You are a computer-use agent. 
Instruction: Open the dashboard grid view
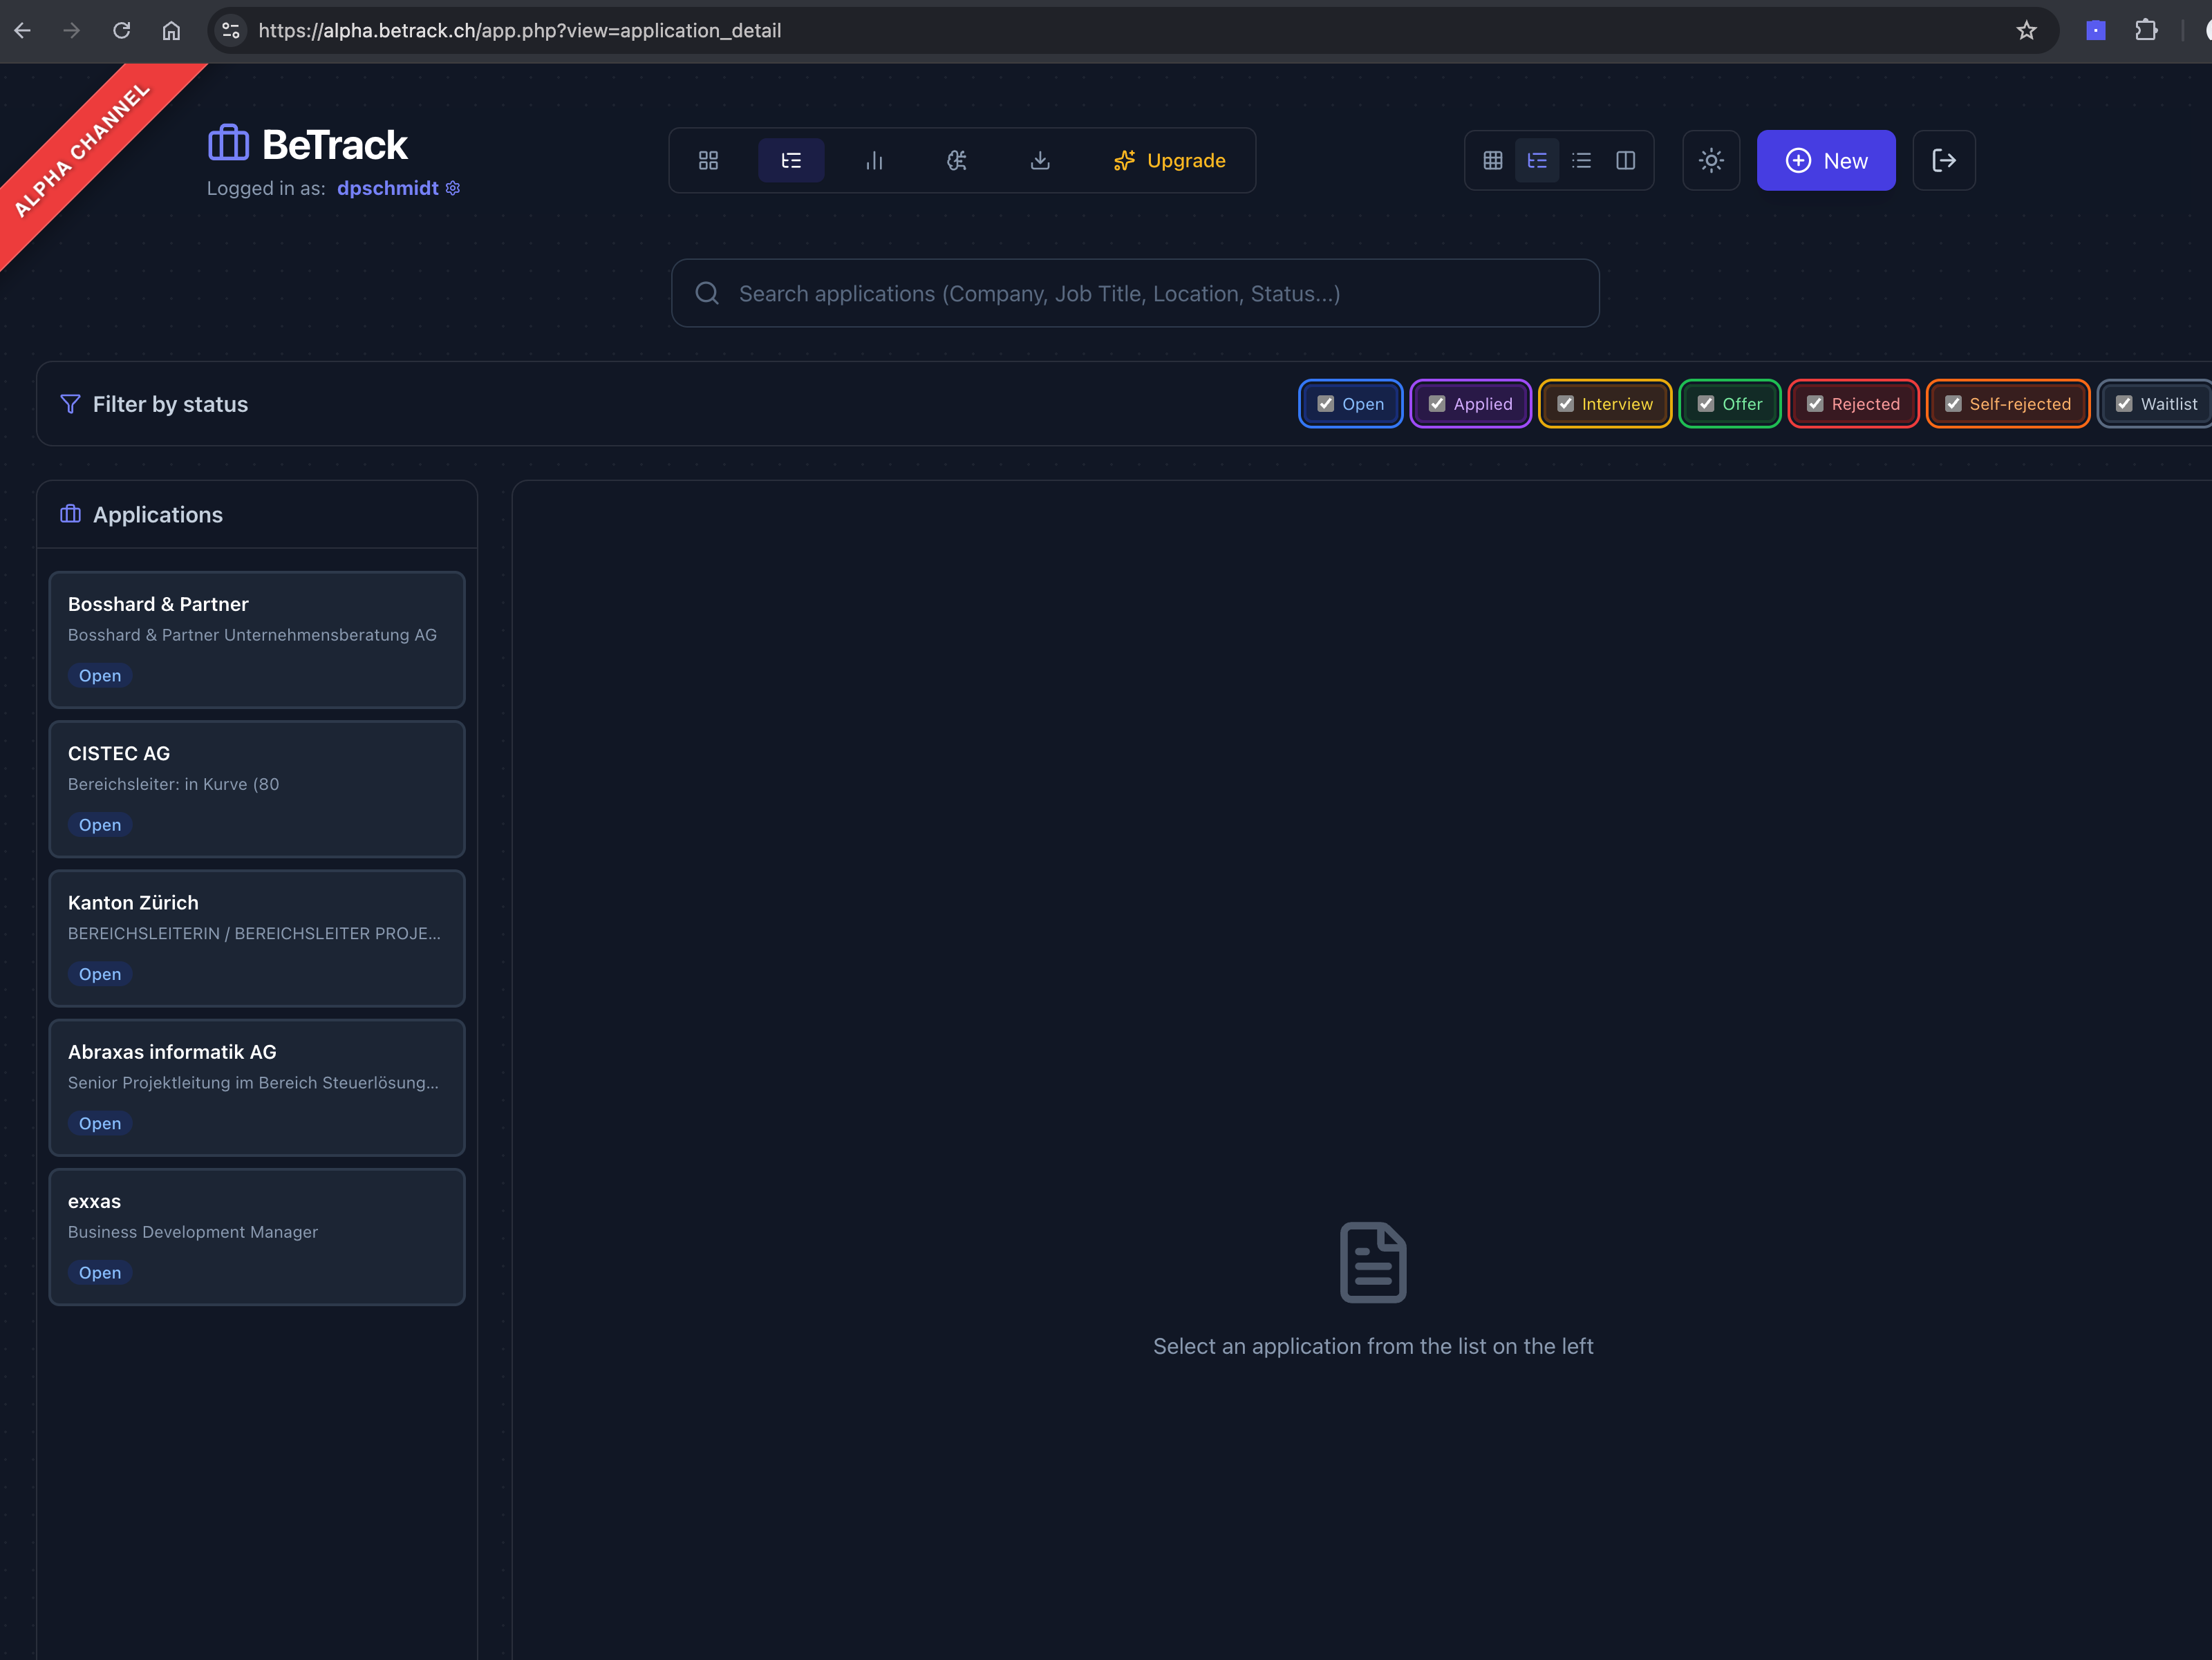[708, 160]
